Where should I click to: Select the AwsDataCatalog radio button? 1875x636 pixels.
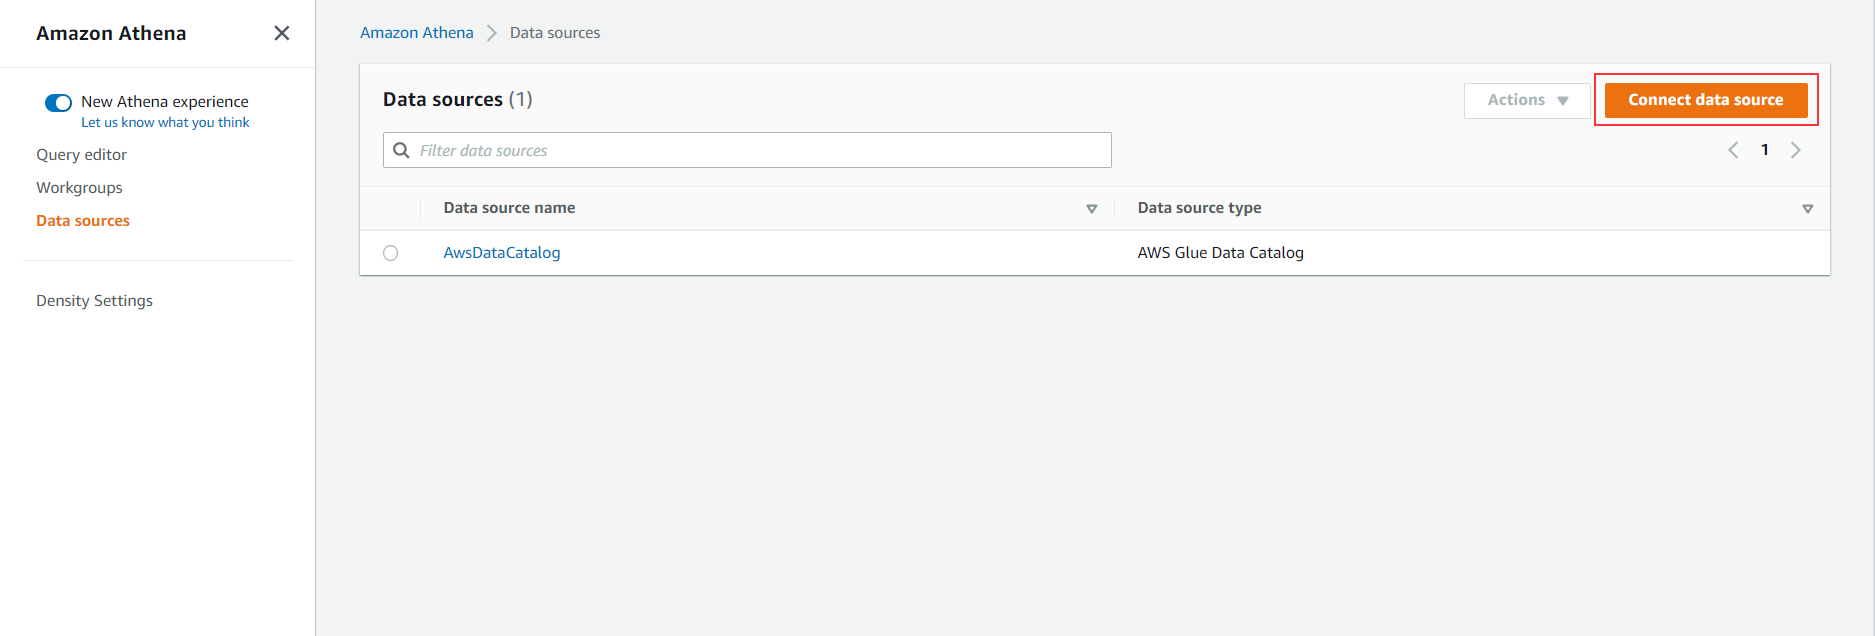click(x=391, y=253)
